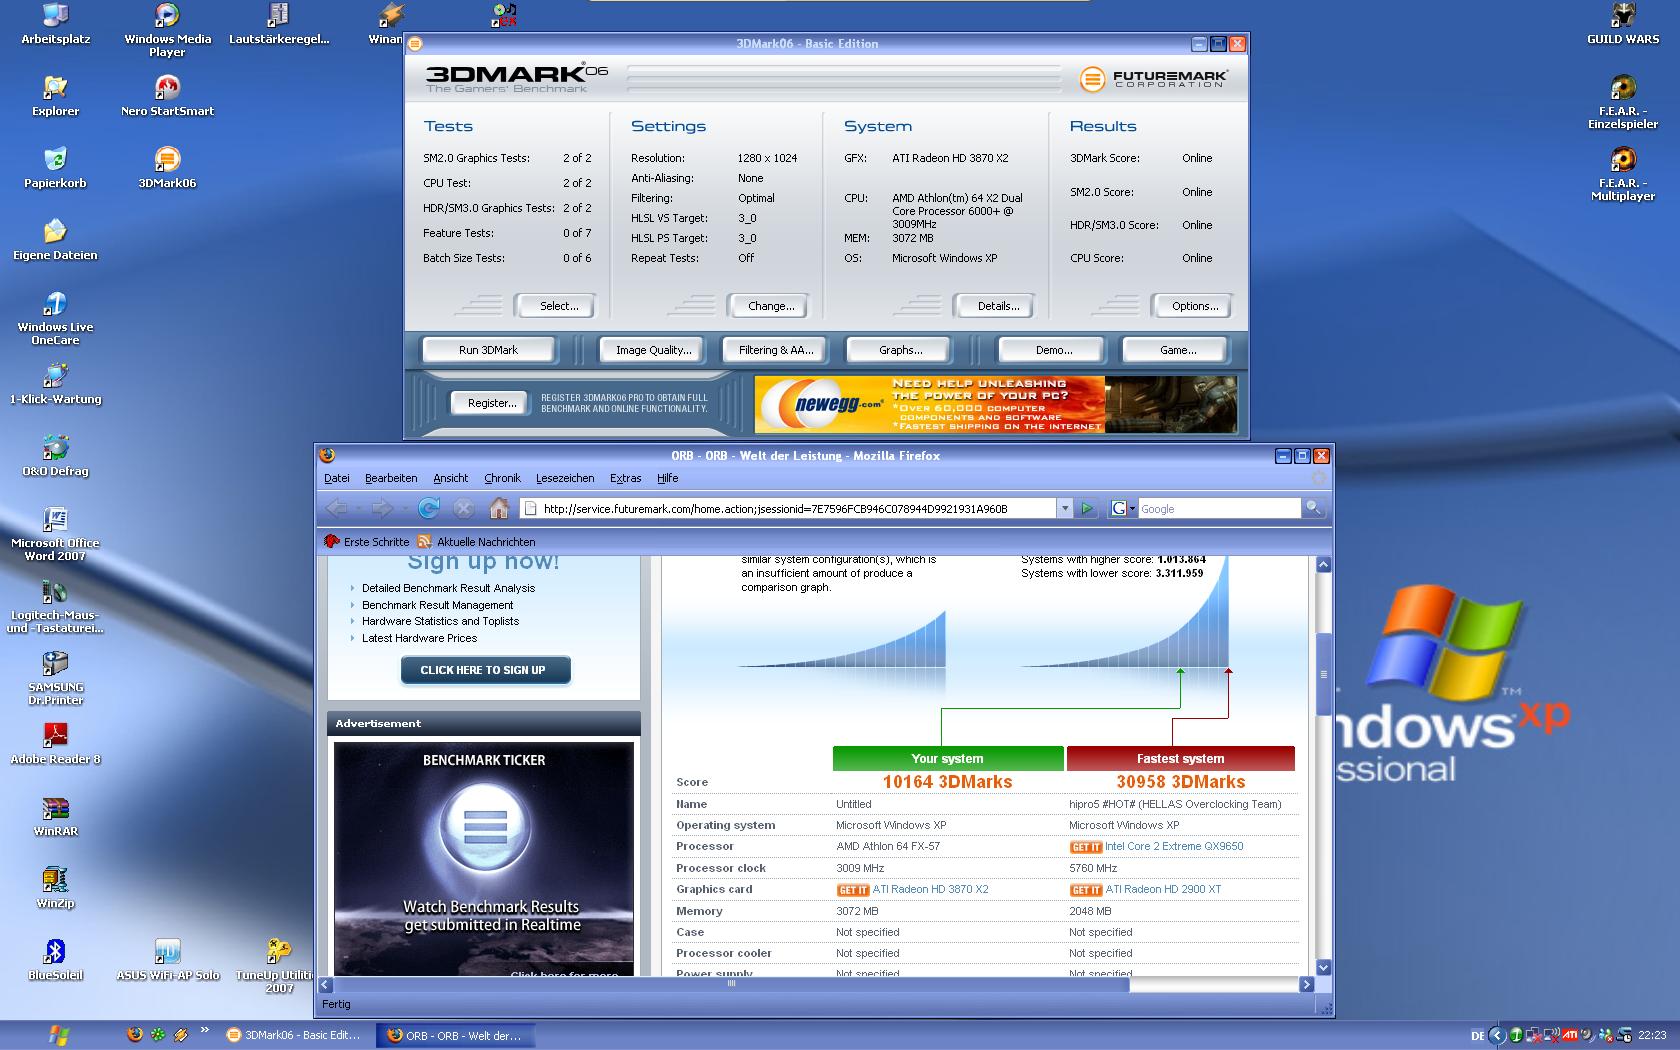This screenshot has width=1680, height=1050.
Task: Open Lautstärkeregelung desktop shortcut
Action: [x=279, y=25]
